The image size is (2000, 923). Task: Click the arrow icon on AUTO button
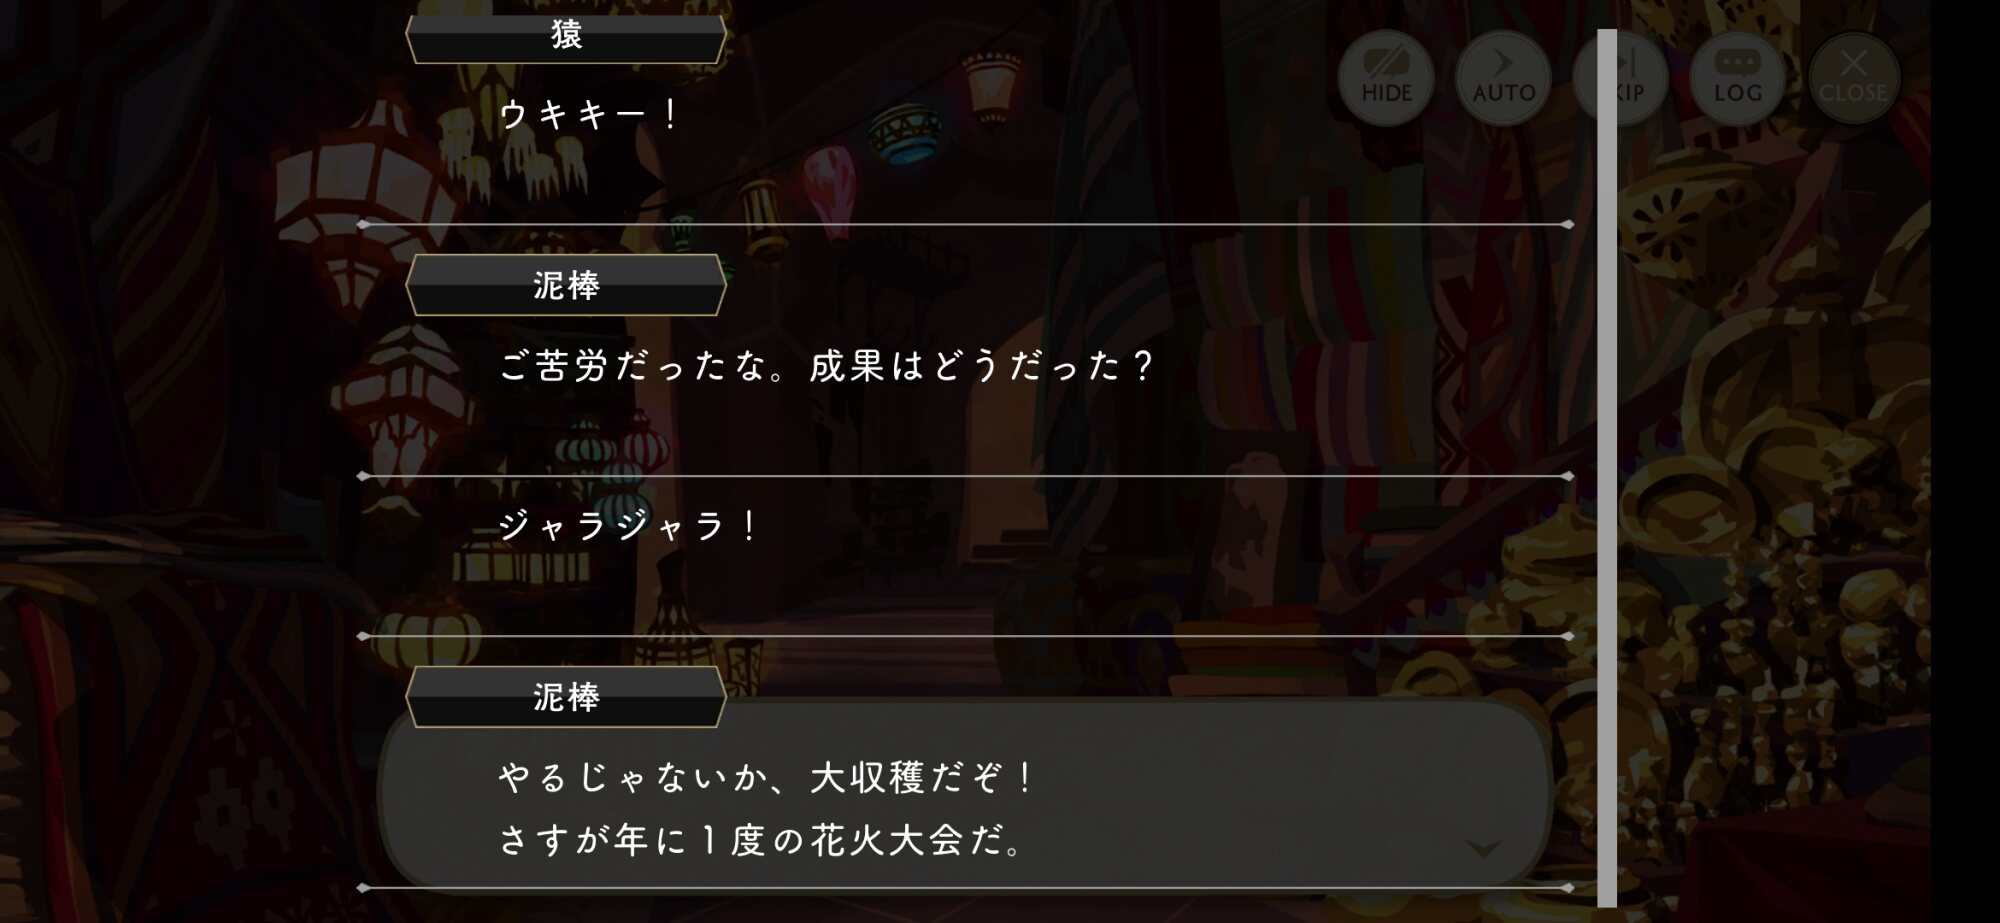(x=1503, y=62)
